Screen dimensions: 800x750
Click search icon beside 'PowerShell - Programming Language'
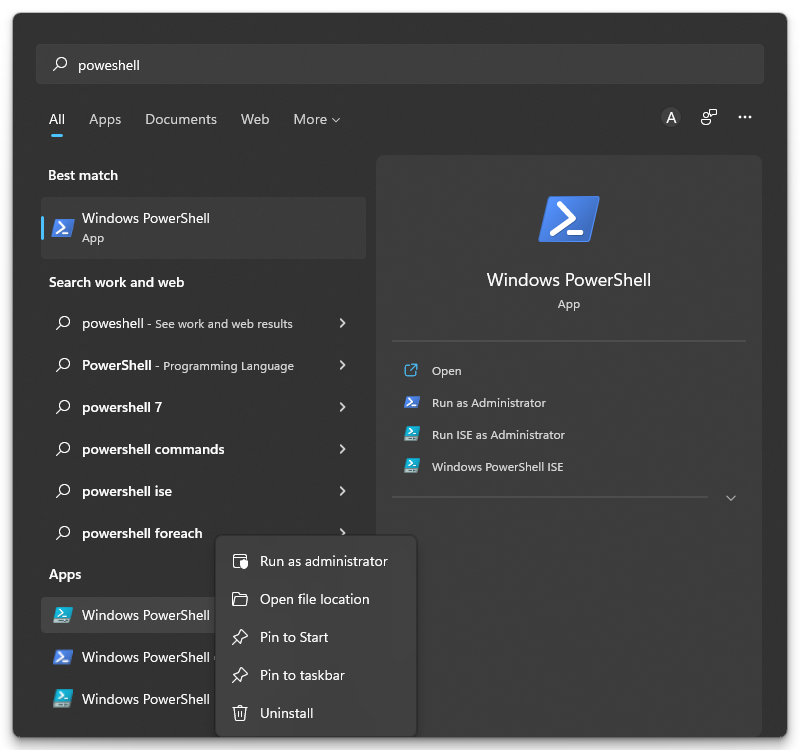(63, 365)
